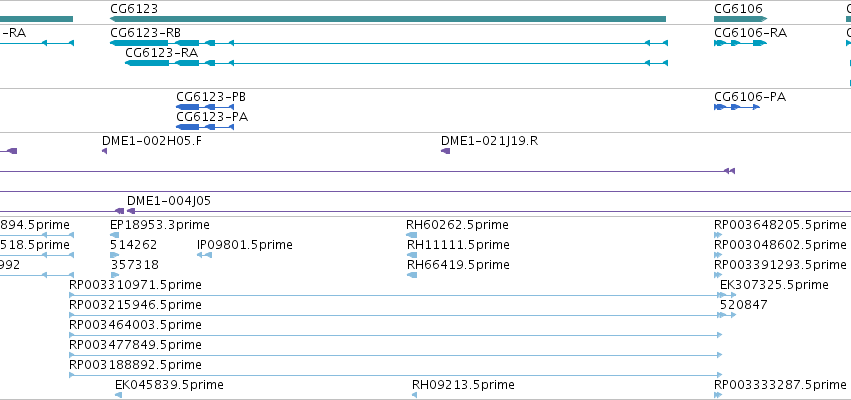Viewport: 851px width, 400px height.
Task: Click the CG6106-PA protein label
Action: [x=750, y=97]
